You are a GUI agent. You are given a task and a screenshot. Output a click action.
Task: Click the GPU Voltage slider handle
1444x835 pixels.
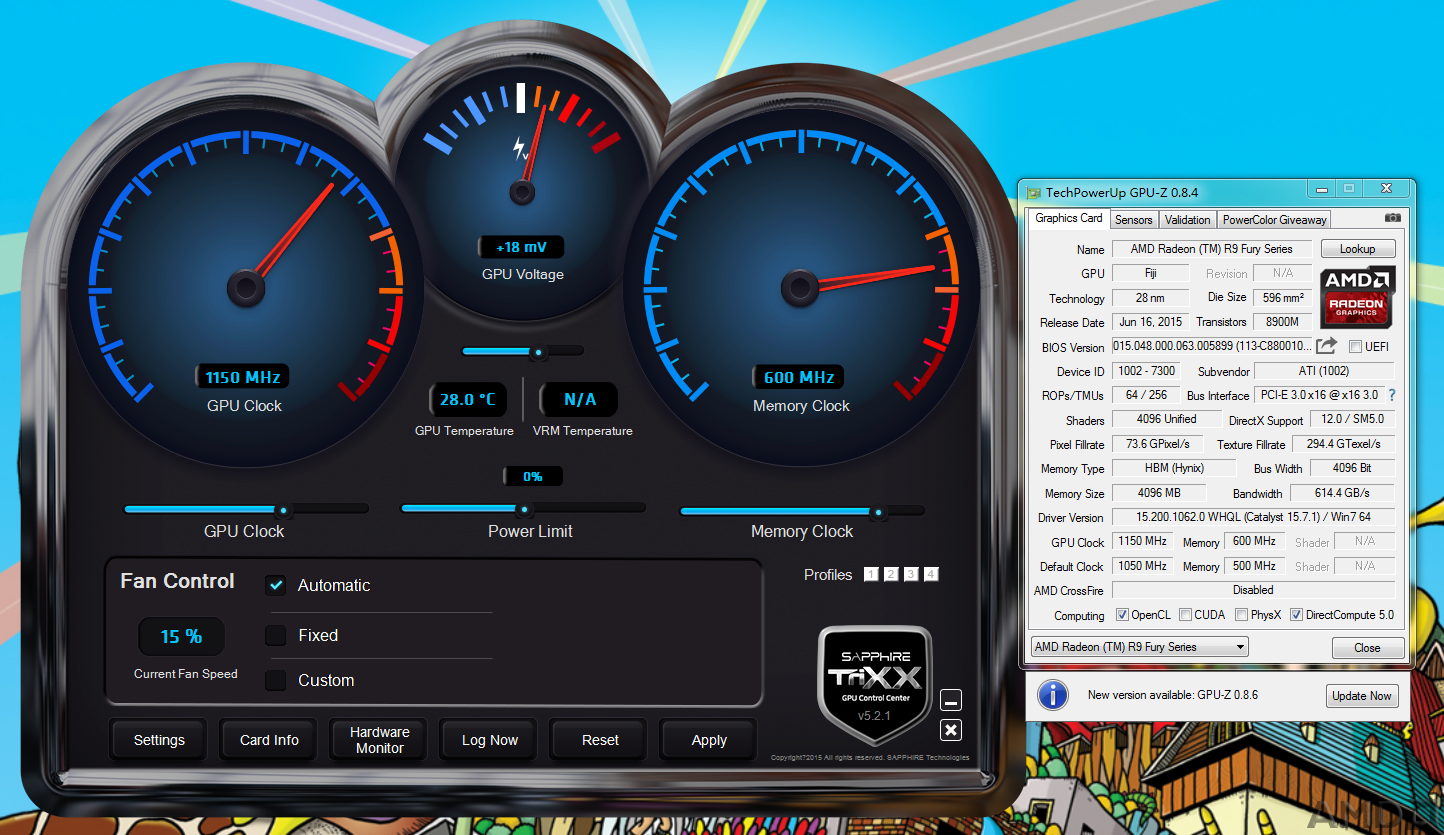point(538,352)
